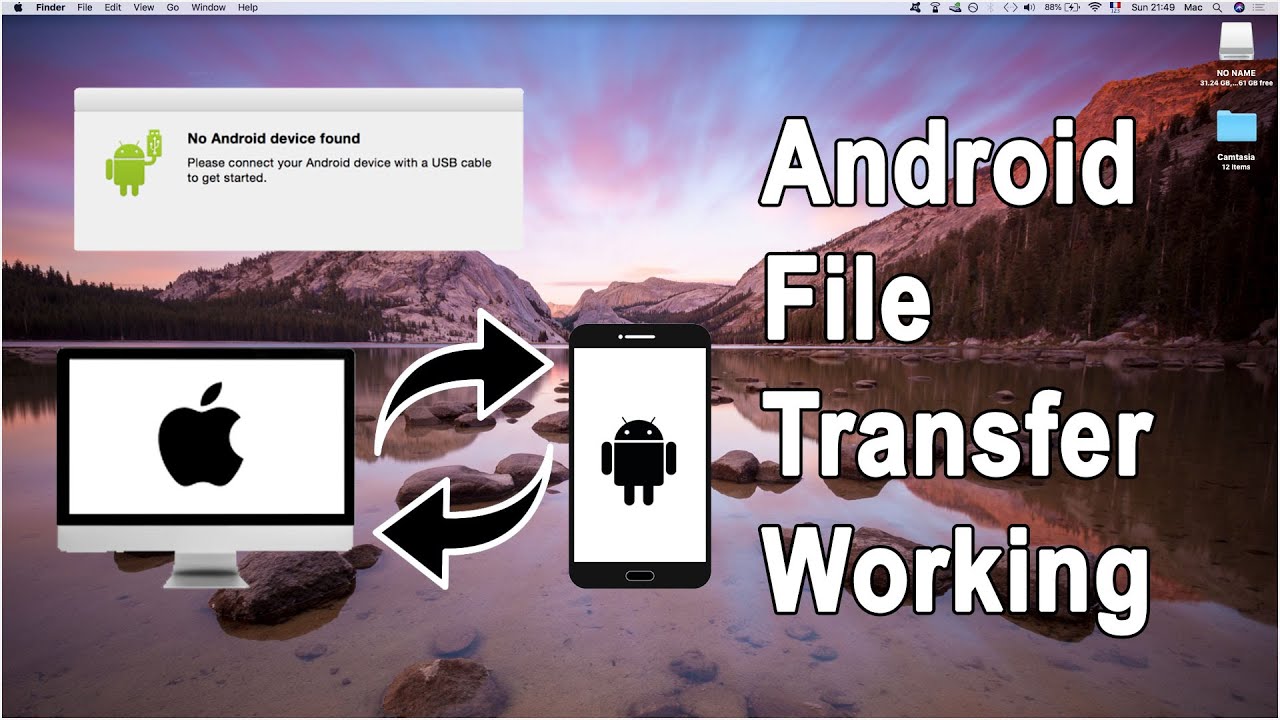
Task: Click the Bluetooth status icon
Action: [990, 7]
